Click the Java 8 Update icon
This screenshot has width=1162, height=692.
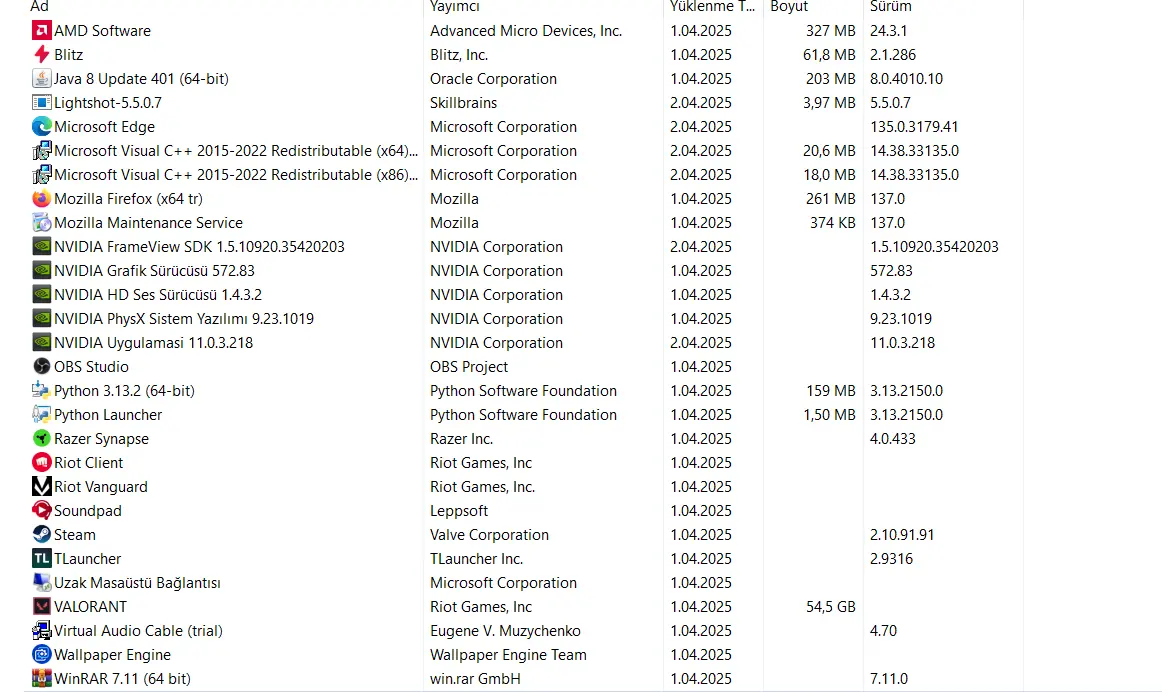click(42, 79)
